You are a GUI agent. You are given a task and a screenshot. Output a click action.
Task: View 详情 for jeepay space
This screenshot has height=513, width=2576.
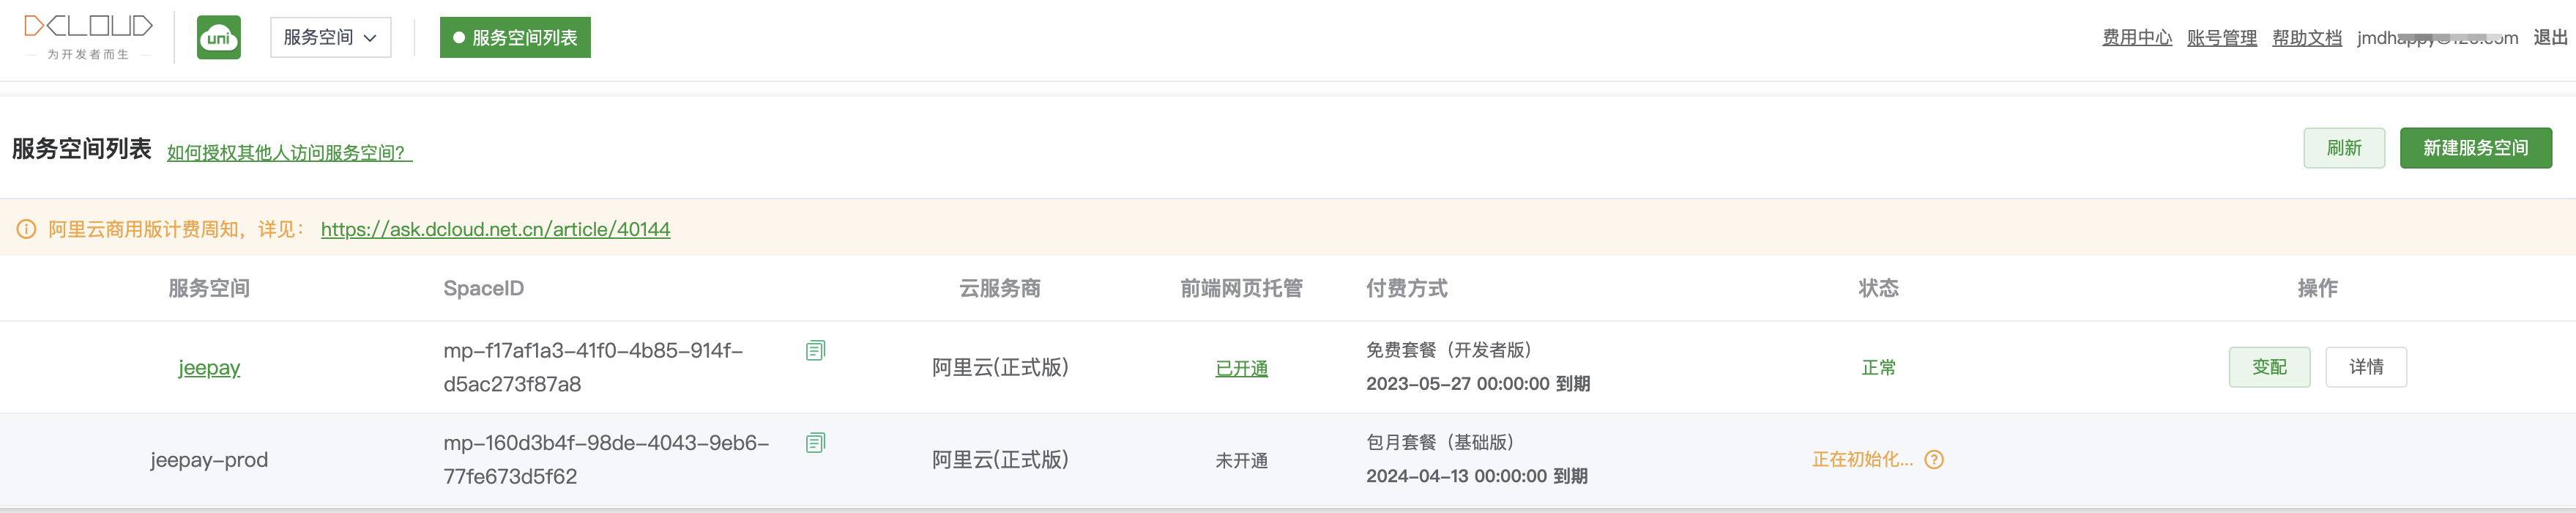pos(2365,367)
